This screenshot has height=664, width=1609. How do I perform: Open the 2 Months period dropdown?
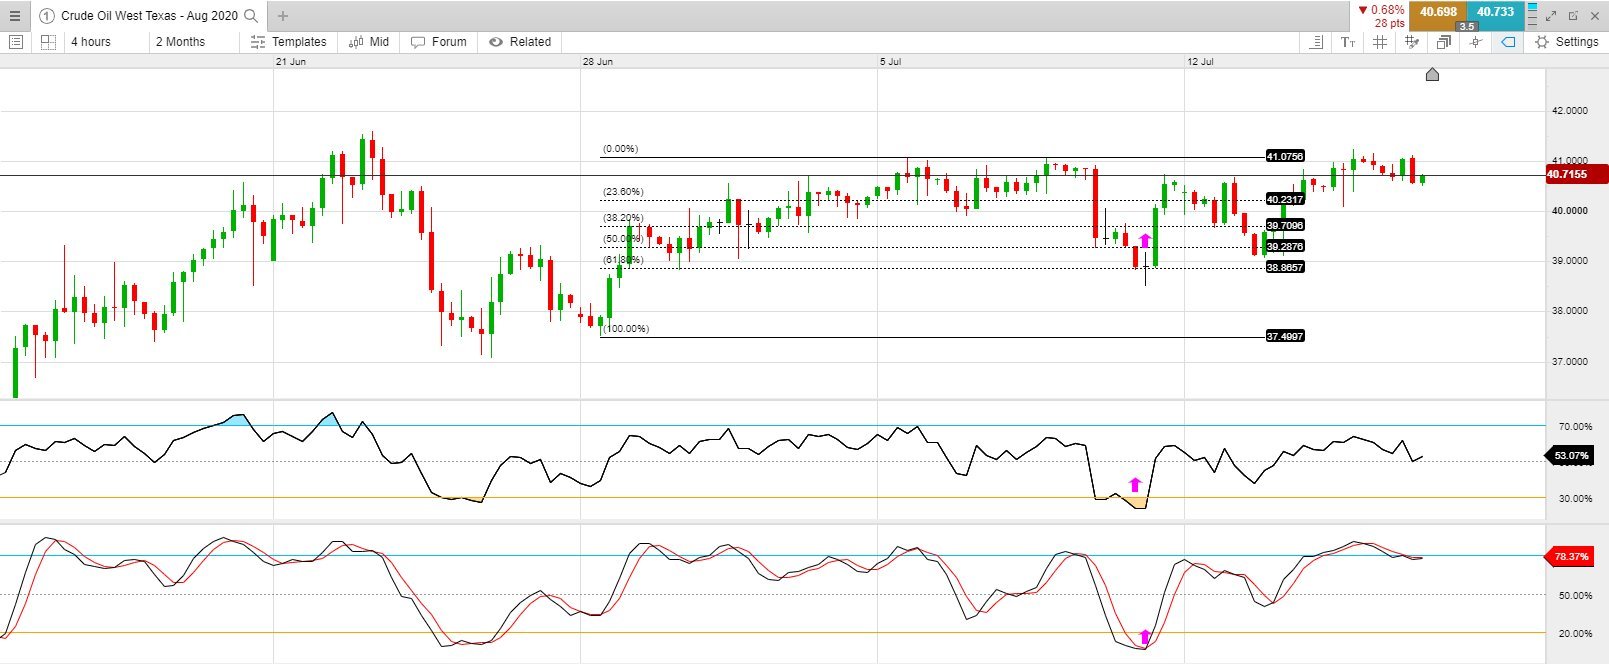(180, 42)
